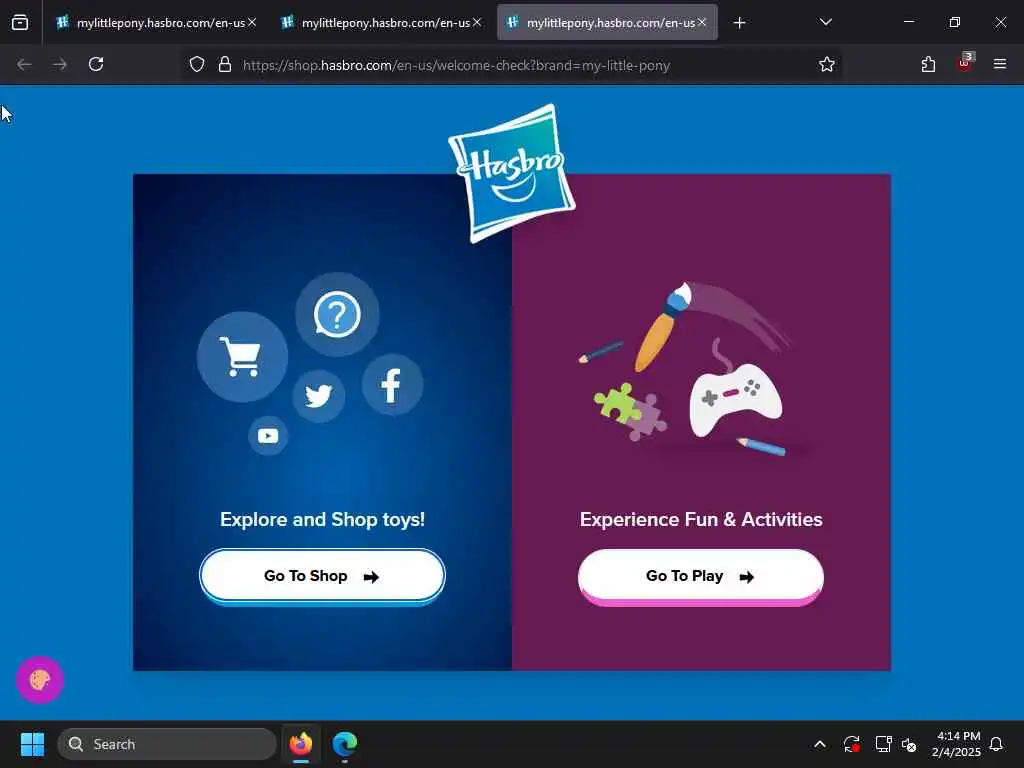Image resolution: width=1024 pixels, height=768 pixels.
Task: Expand the list all tabs dropdown
Action: coord(825,22)
